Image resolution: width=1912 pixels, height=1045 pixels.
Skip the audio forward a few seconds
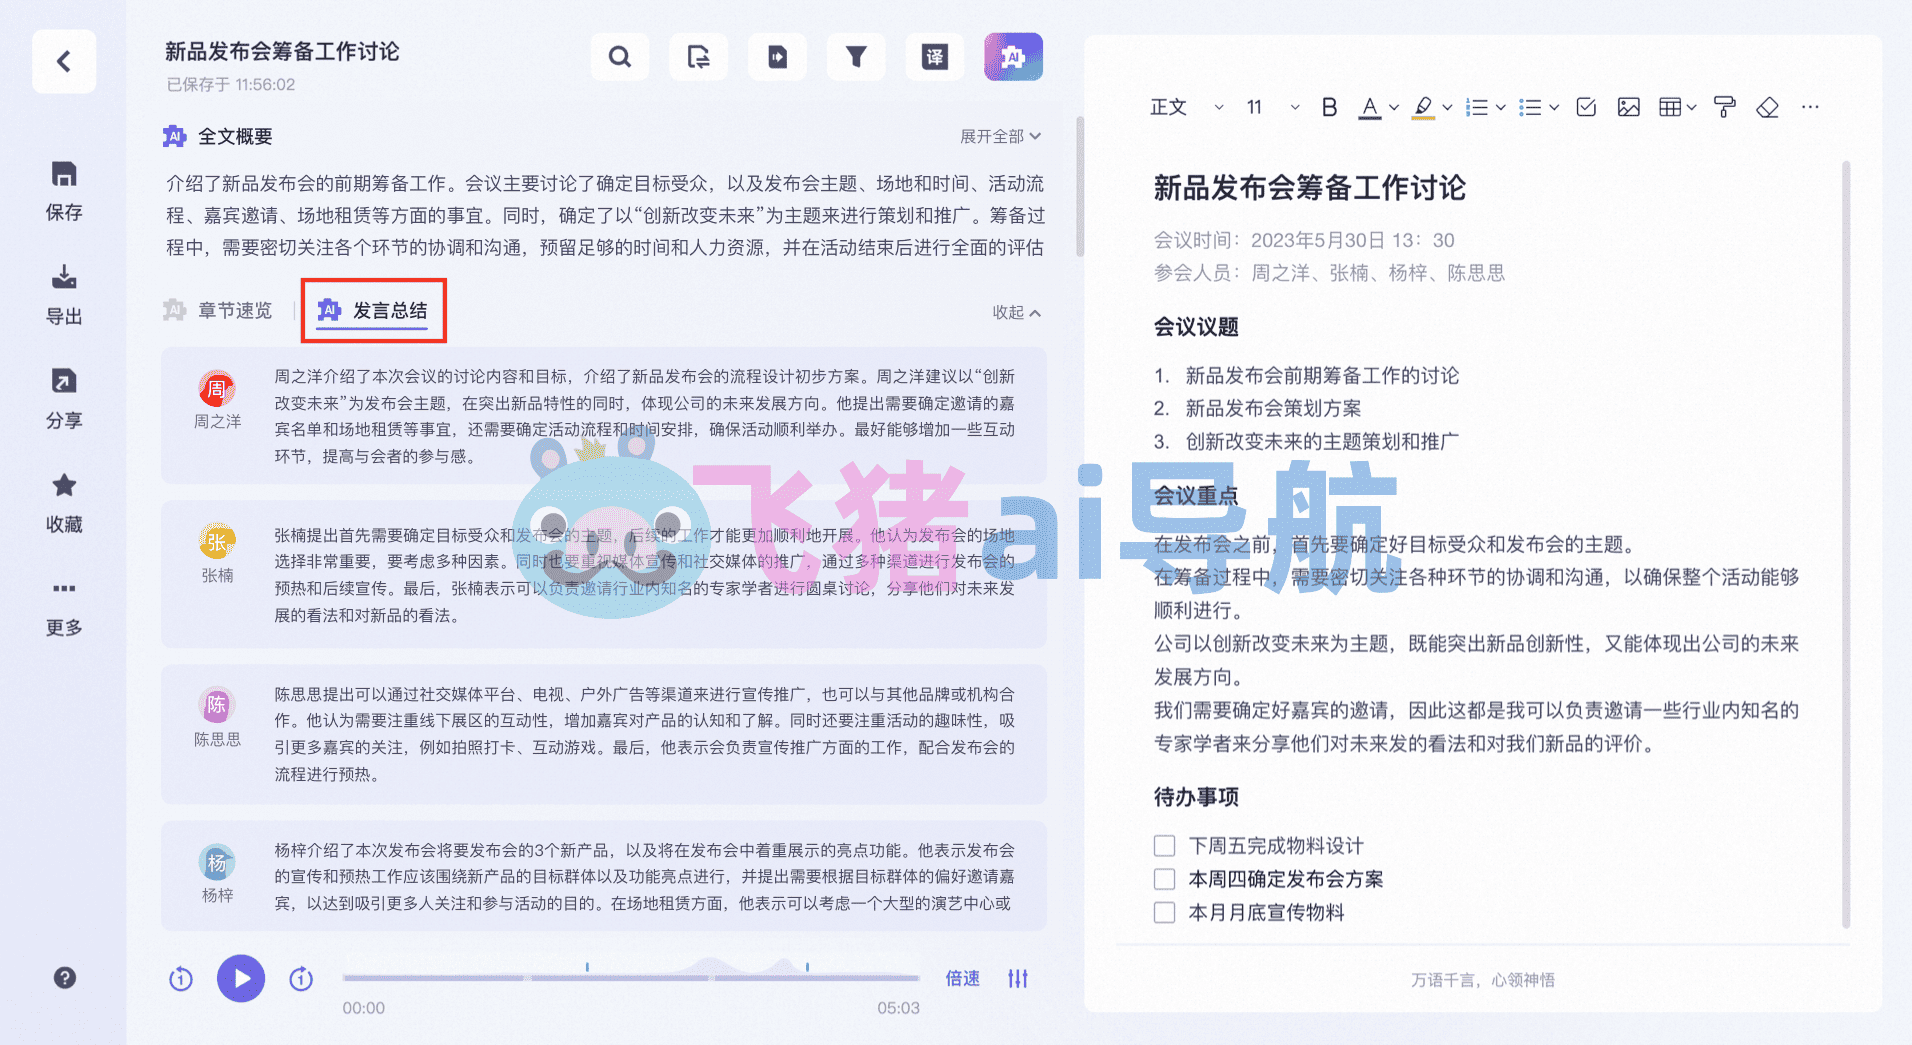click(x=301, y=979)
